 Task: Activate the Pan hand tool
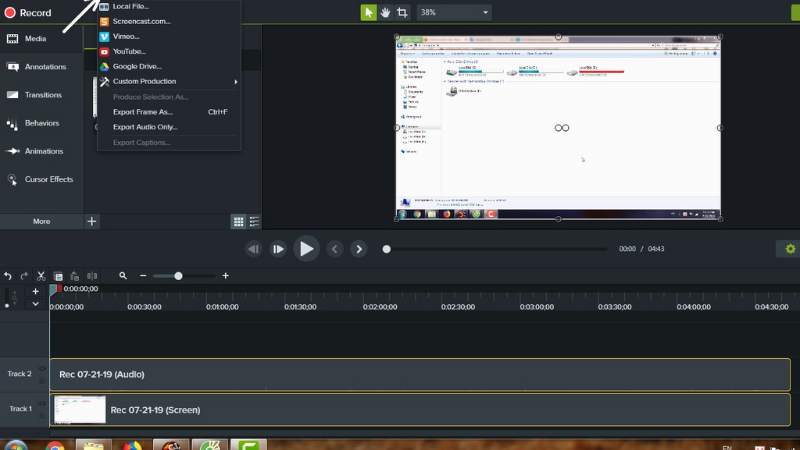[x=385, y=13]
